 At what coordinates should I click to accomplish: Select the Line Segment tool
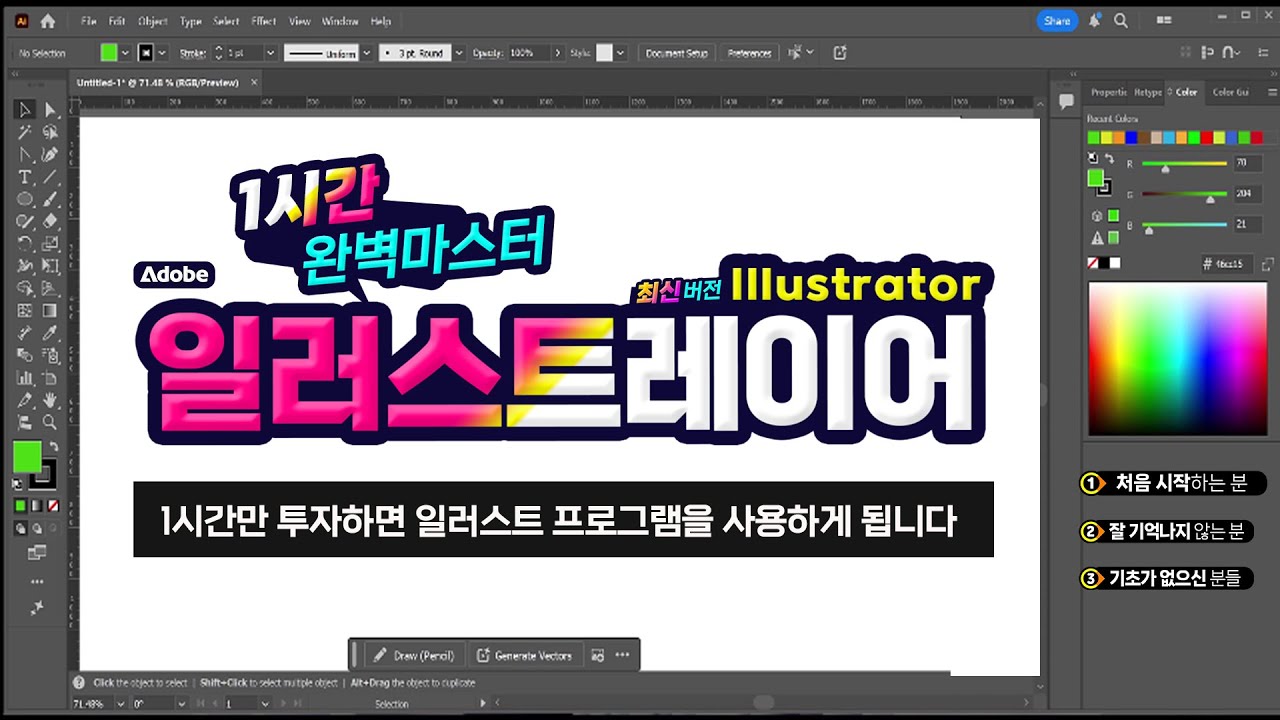50,177
